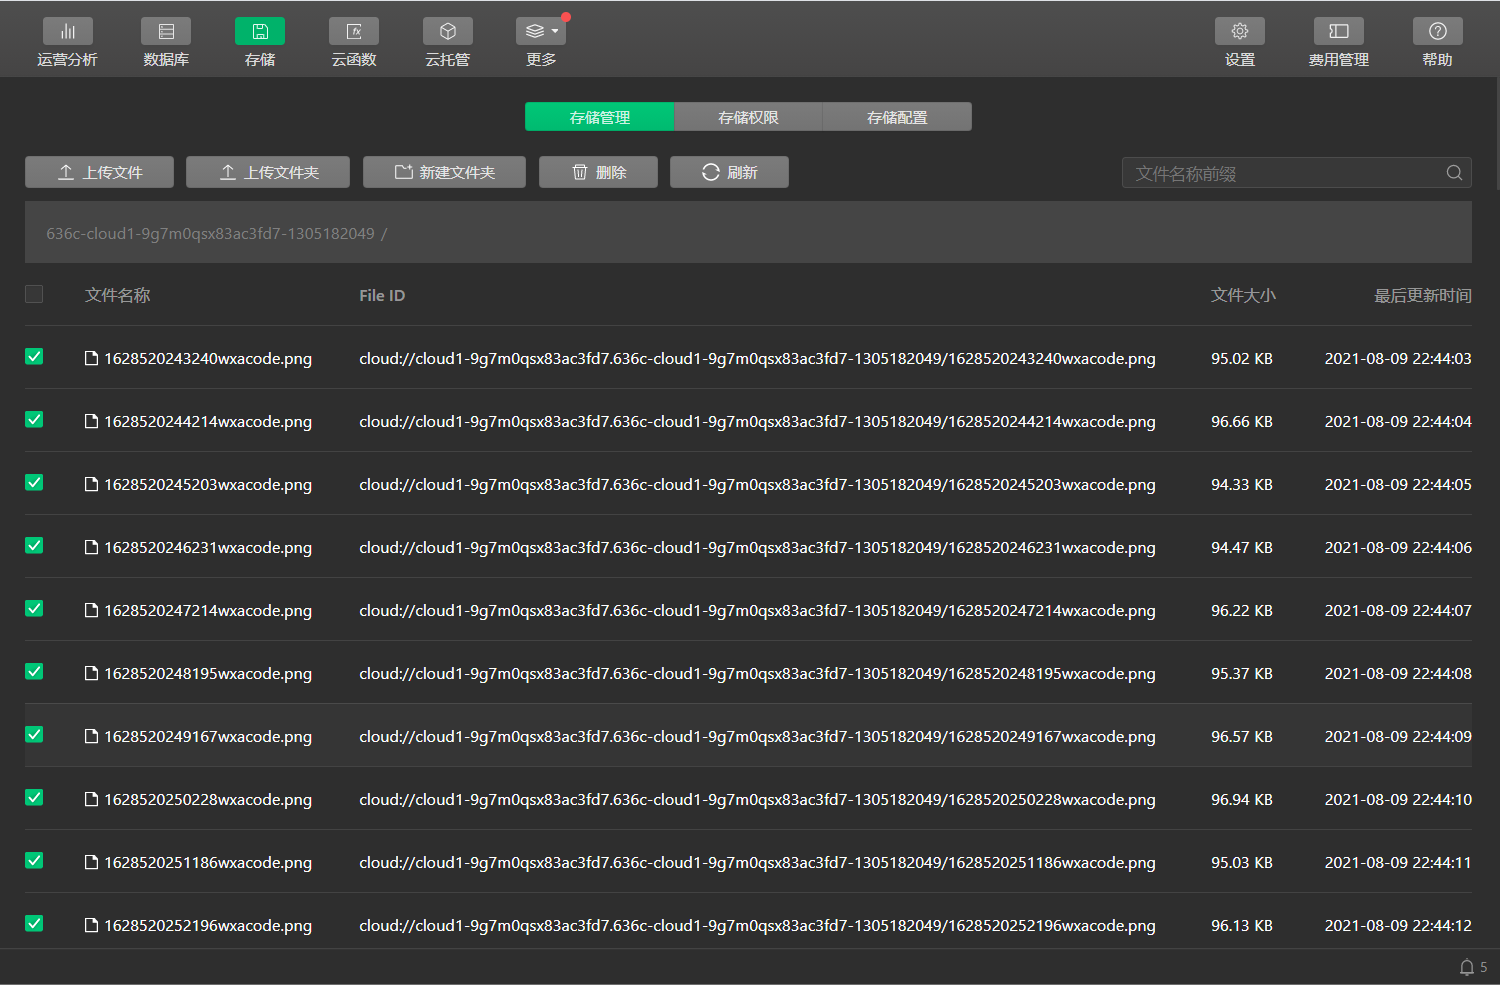1500x985 pixels.
Task: Open the notification bell icon
Action: point(1467,967)
